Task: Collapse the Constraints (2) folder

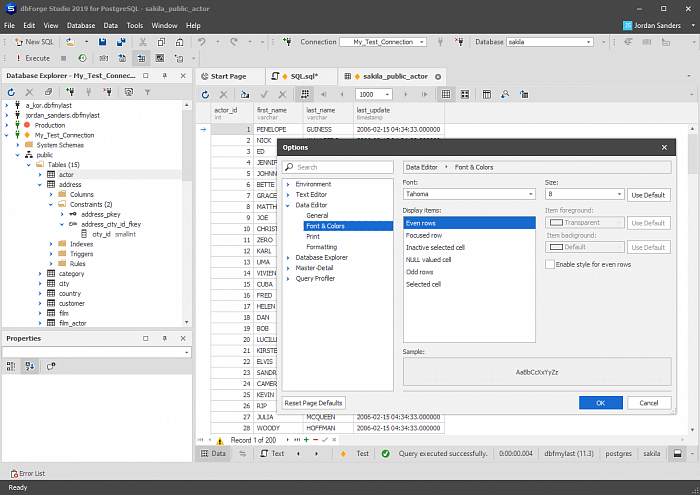Action: (50, 204)
